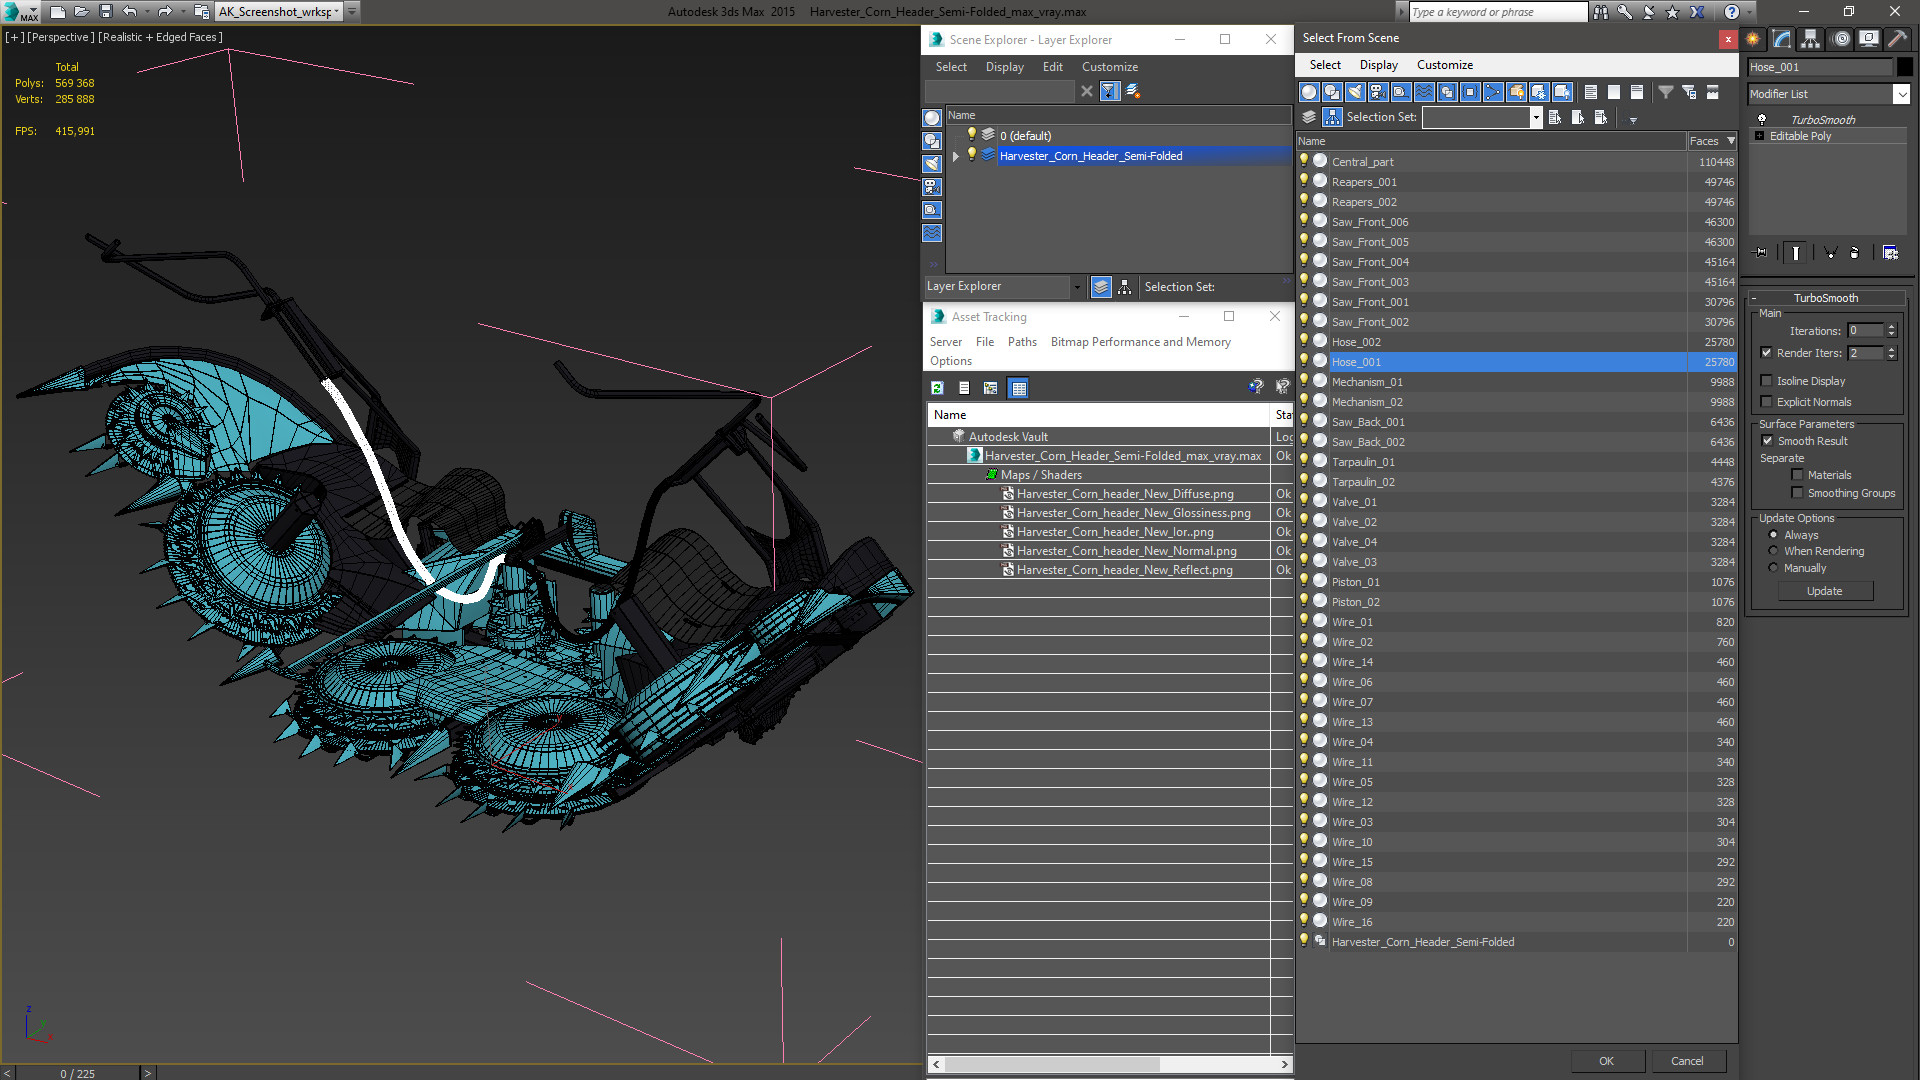The width and height of the screenshot is (1920, 1080).
Task: Open Paths menu in Asset Tracking
Action: pyautogui.click(x=1022, y=342)
